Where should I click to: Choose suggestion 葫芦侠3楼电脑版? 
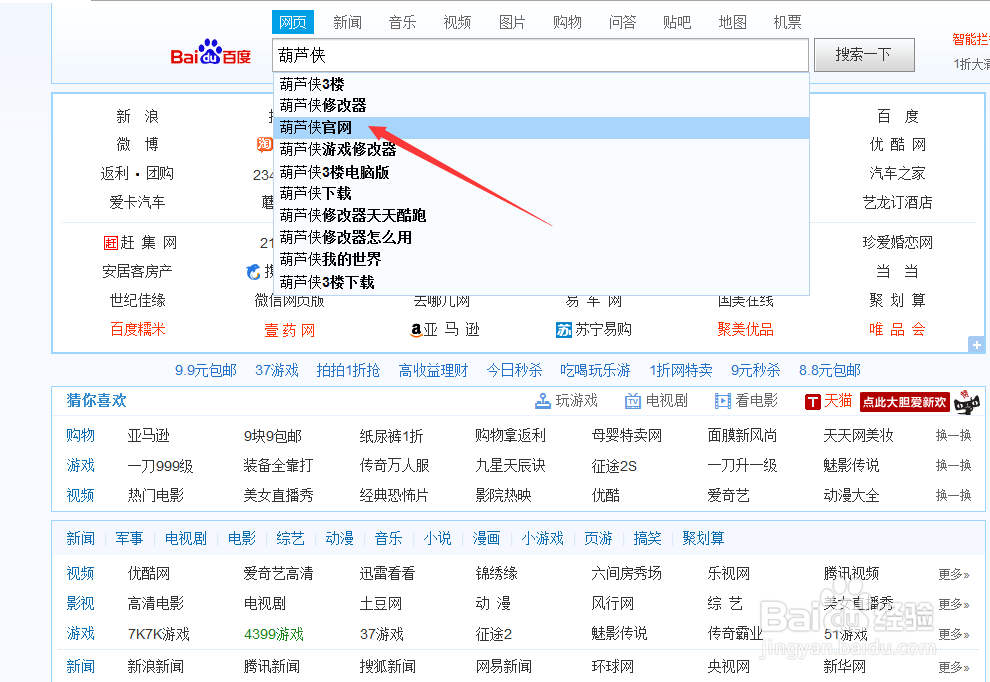click(x=541, y=172)
